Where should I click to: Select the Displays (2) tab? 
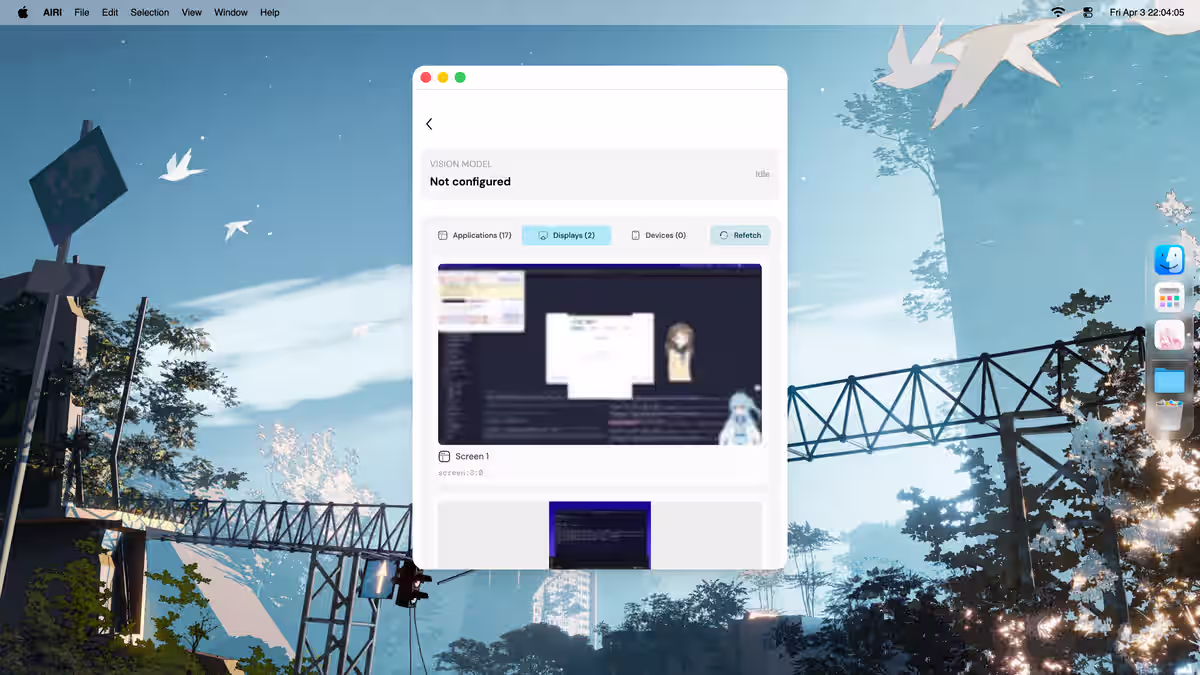pos(566,235)
